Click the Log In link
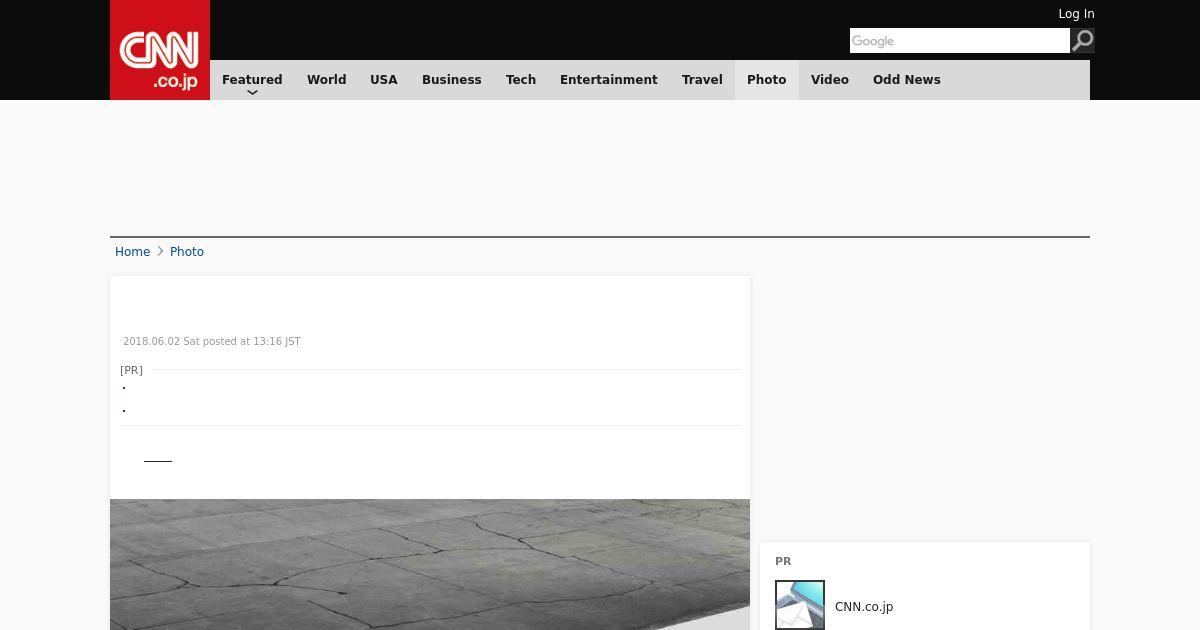1200x630 pixels. pyautogui.click(x=1076, y=14)
